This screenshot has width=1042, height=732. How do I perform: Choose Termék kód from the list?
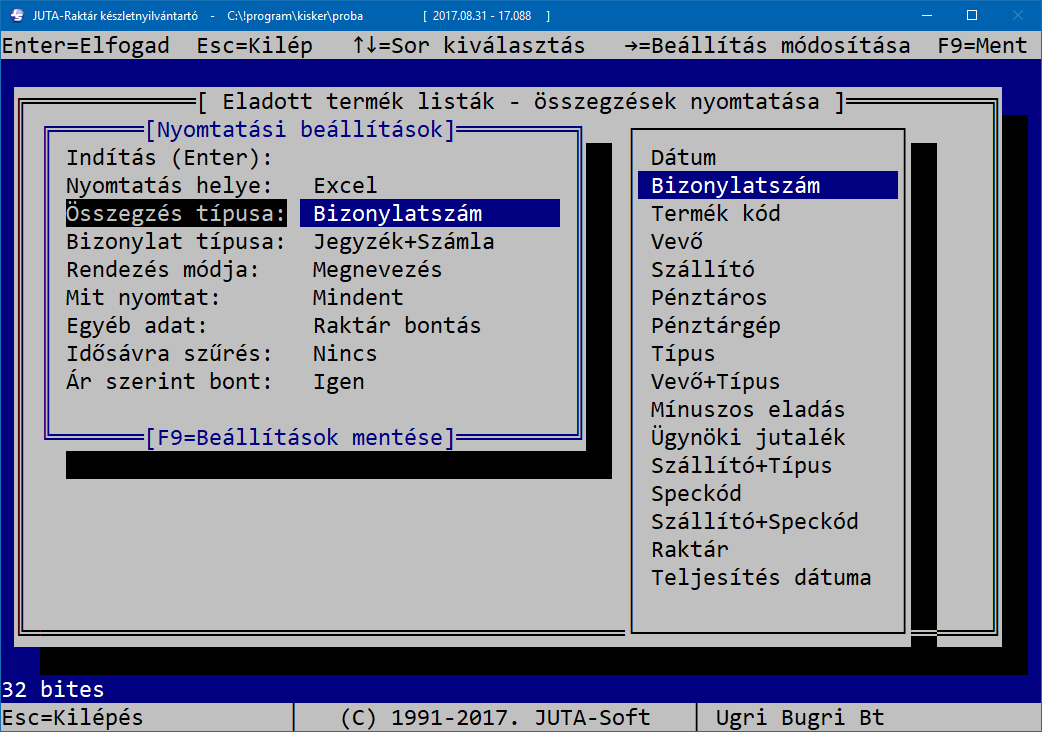point(715,214)
